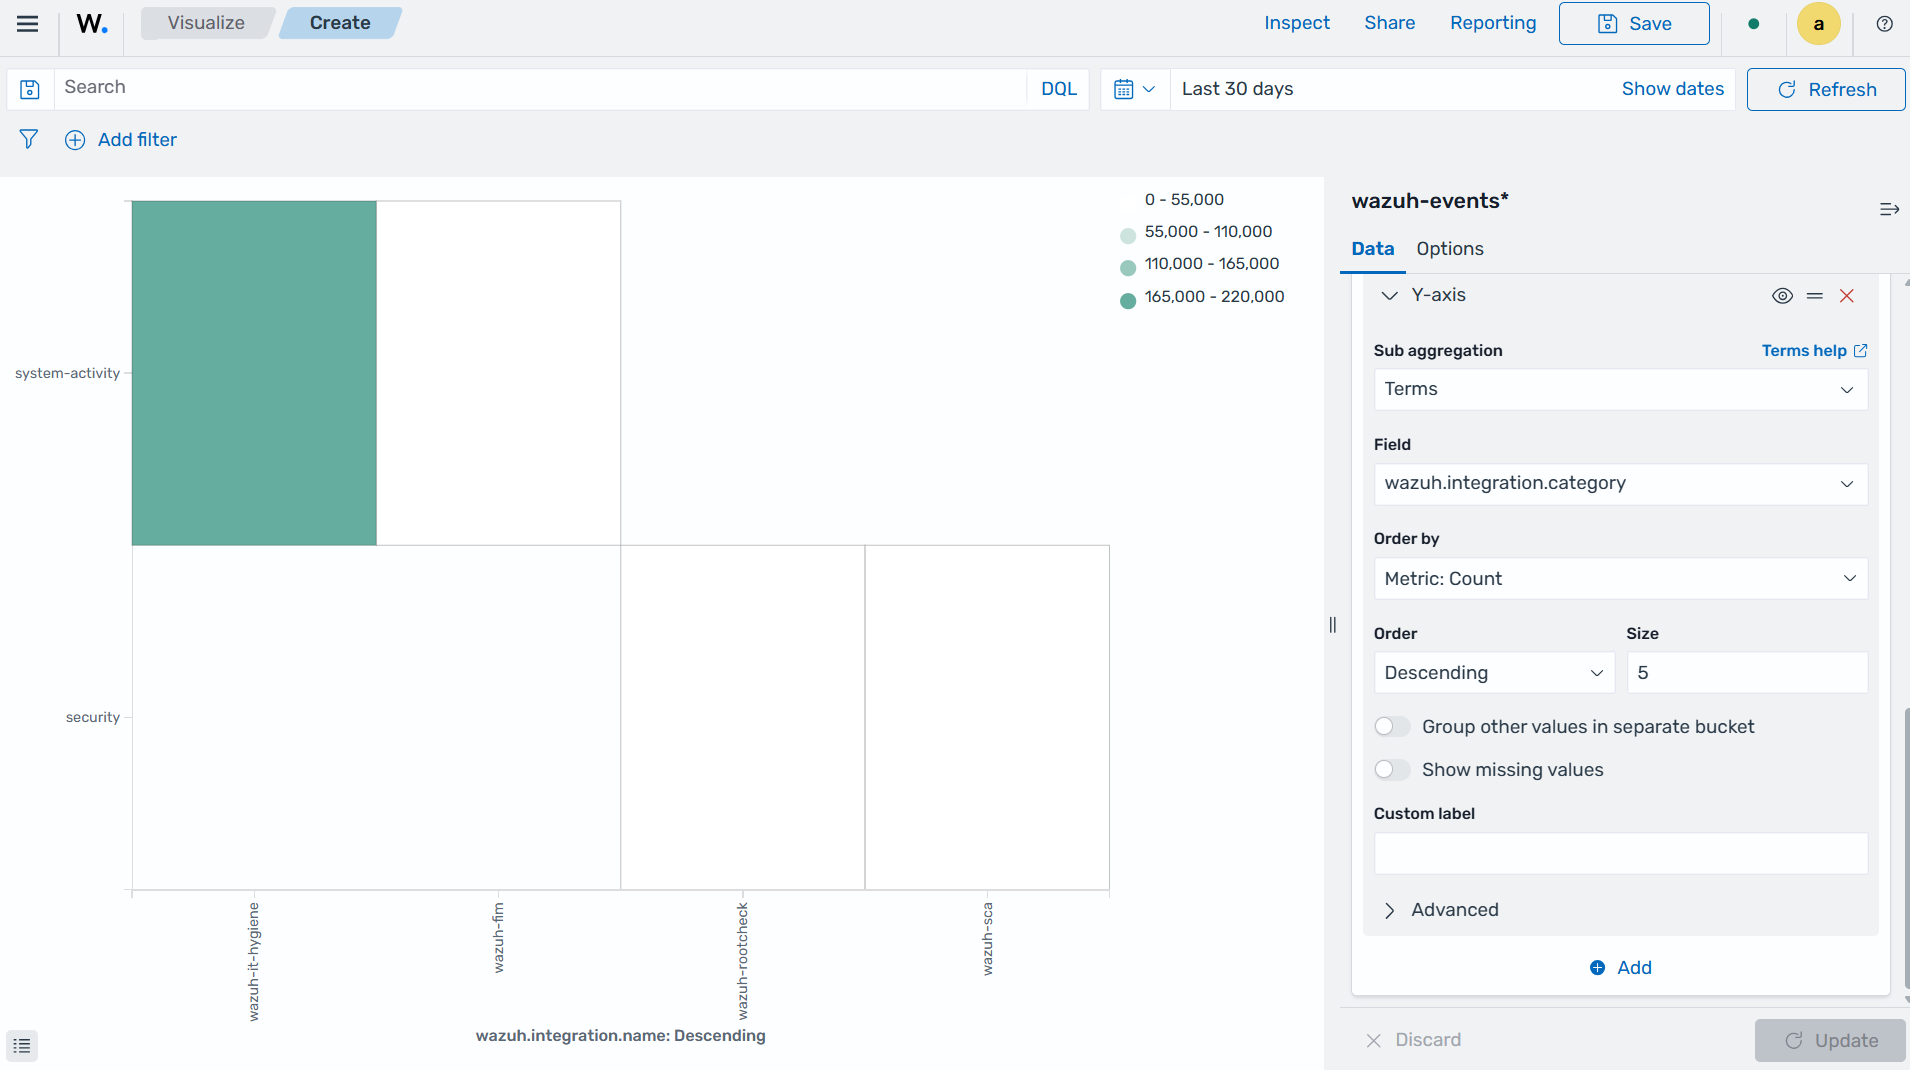Screen dimensions: 1910x1070
Task: Toggle Y-axis visibility eye icon
Action: pyautogui.click(x=1782, y=296)
